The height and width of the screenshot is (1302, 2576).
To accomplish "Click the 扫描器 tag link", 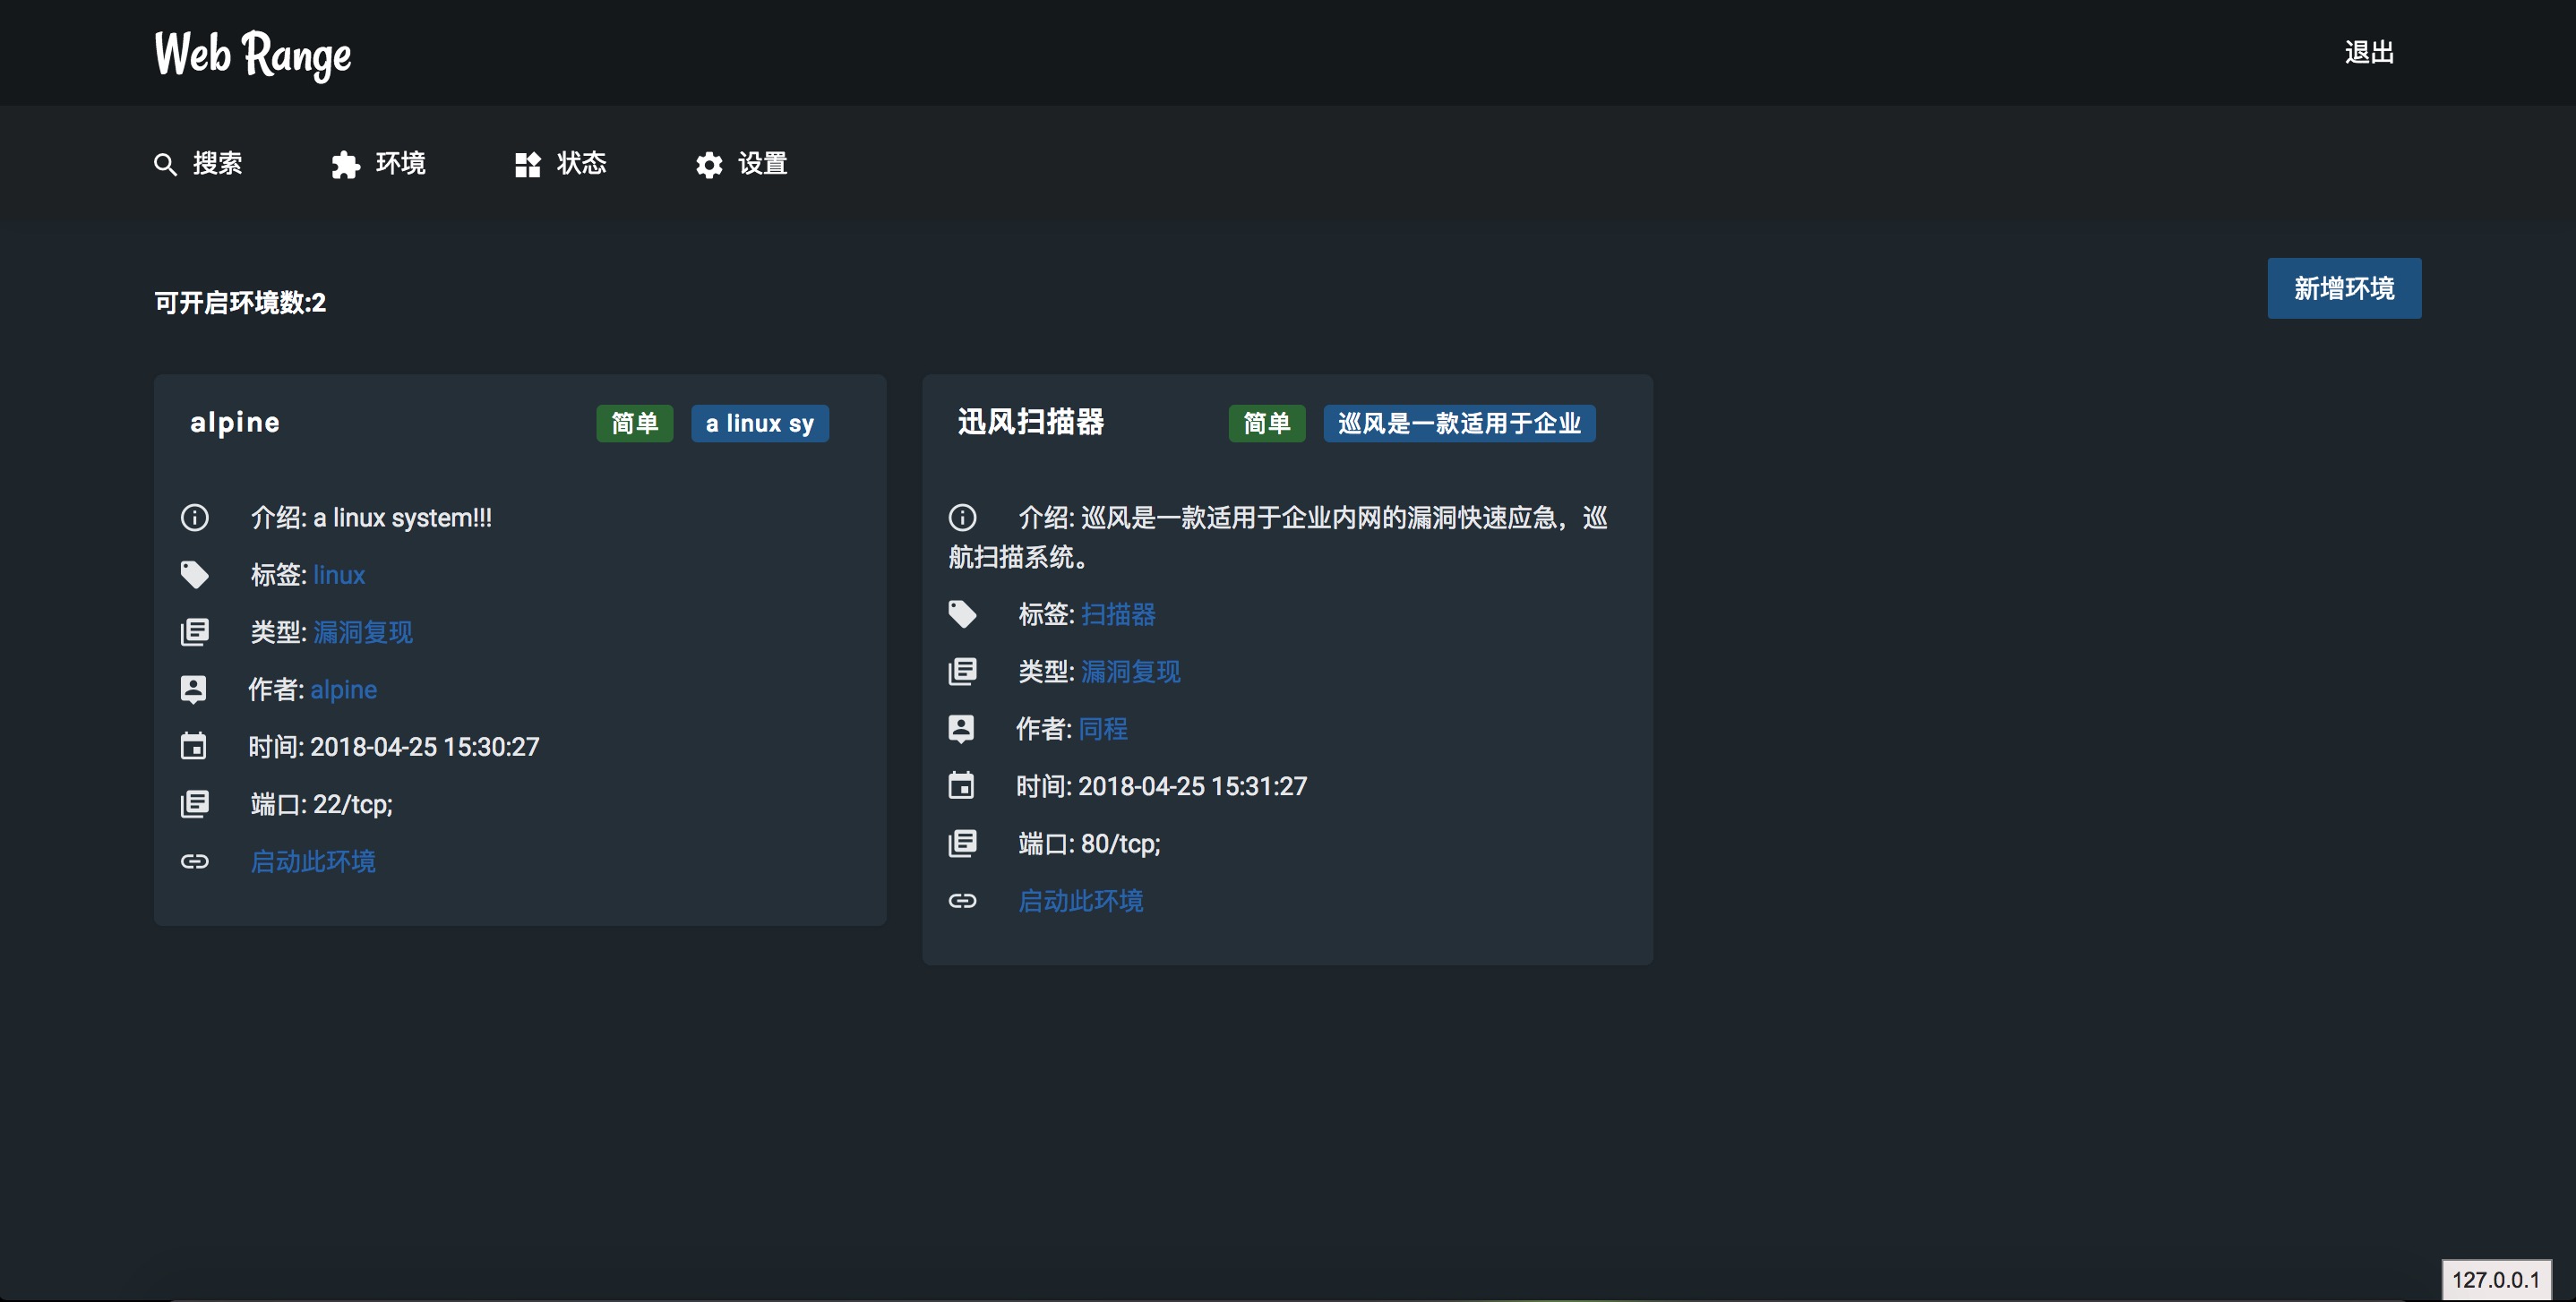I will (1118, 614).
